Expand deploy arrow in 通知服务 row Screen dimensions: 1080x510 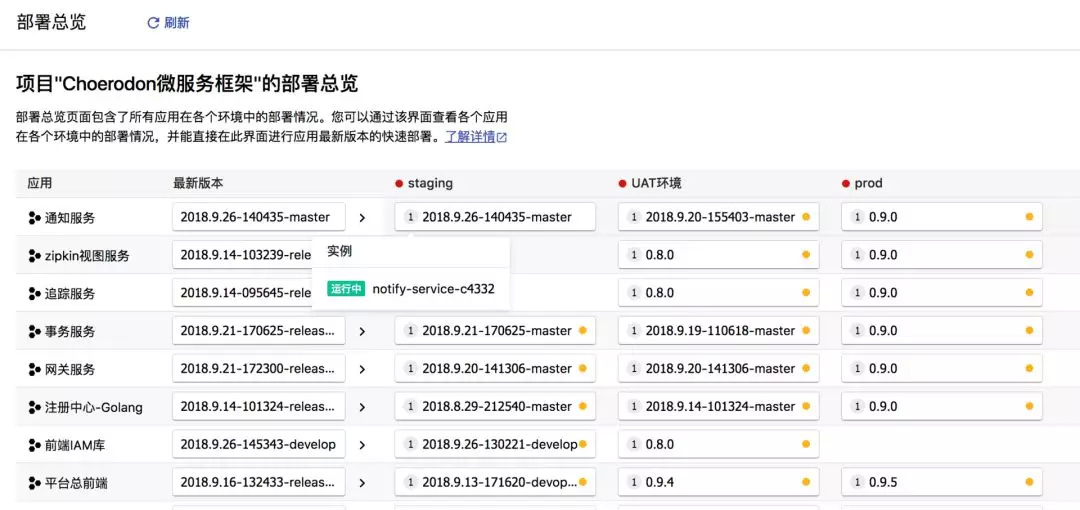[362, 218]
